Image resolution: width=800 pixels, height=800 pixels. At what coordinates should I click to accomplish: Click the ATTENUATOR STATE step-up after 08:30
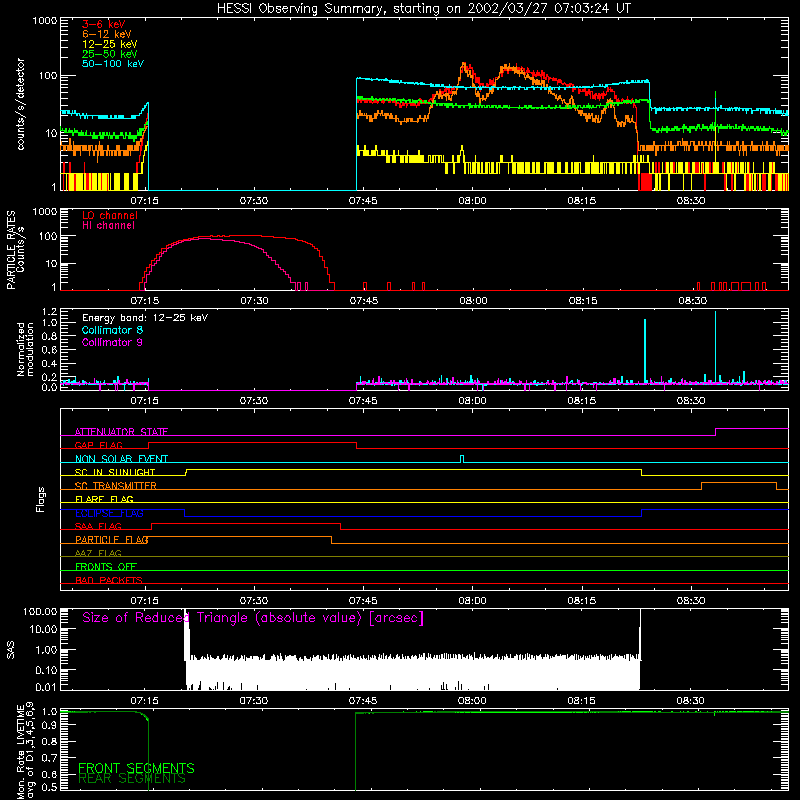click(x=715, y=432)
